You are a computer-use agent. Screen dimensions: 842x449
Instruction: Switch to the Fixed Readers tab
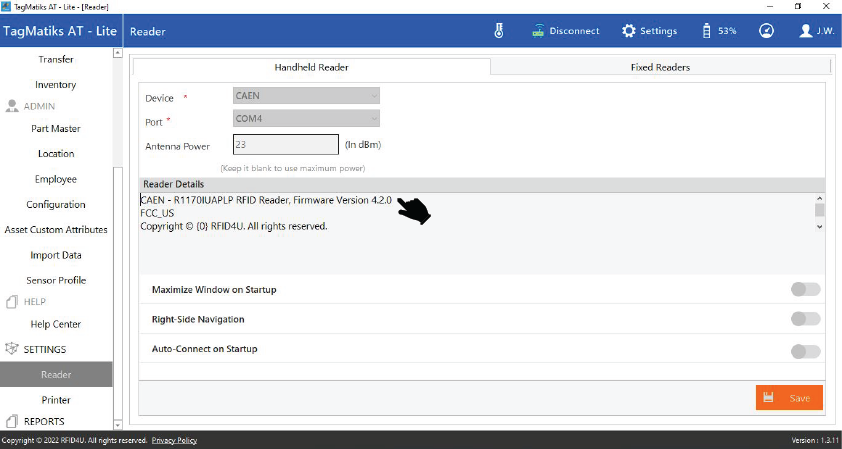660,67
